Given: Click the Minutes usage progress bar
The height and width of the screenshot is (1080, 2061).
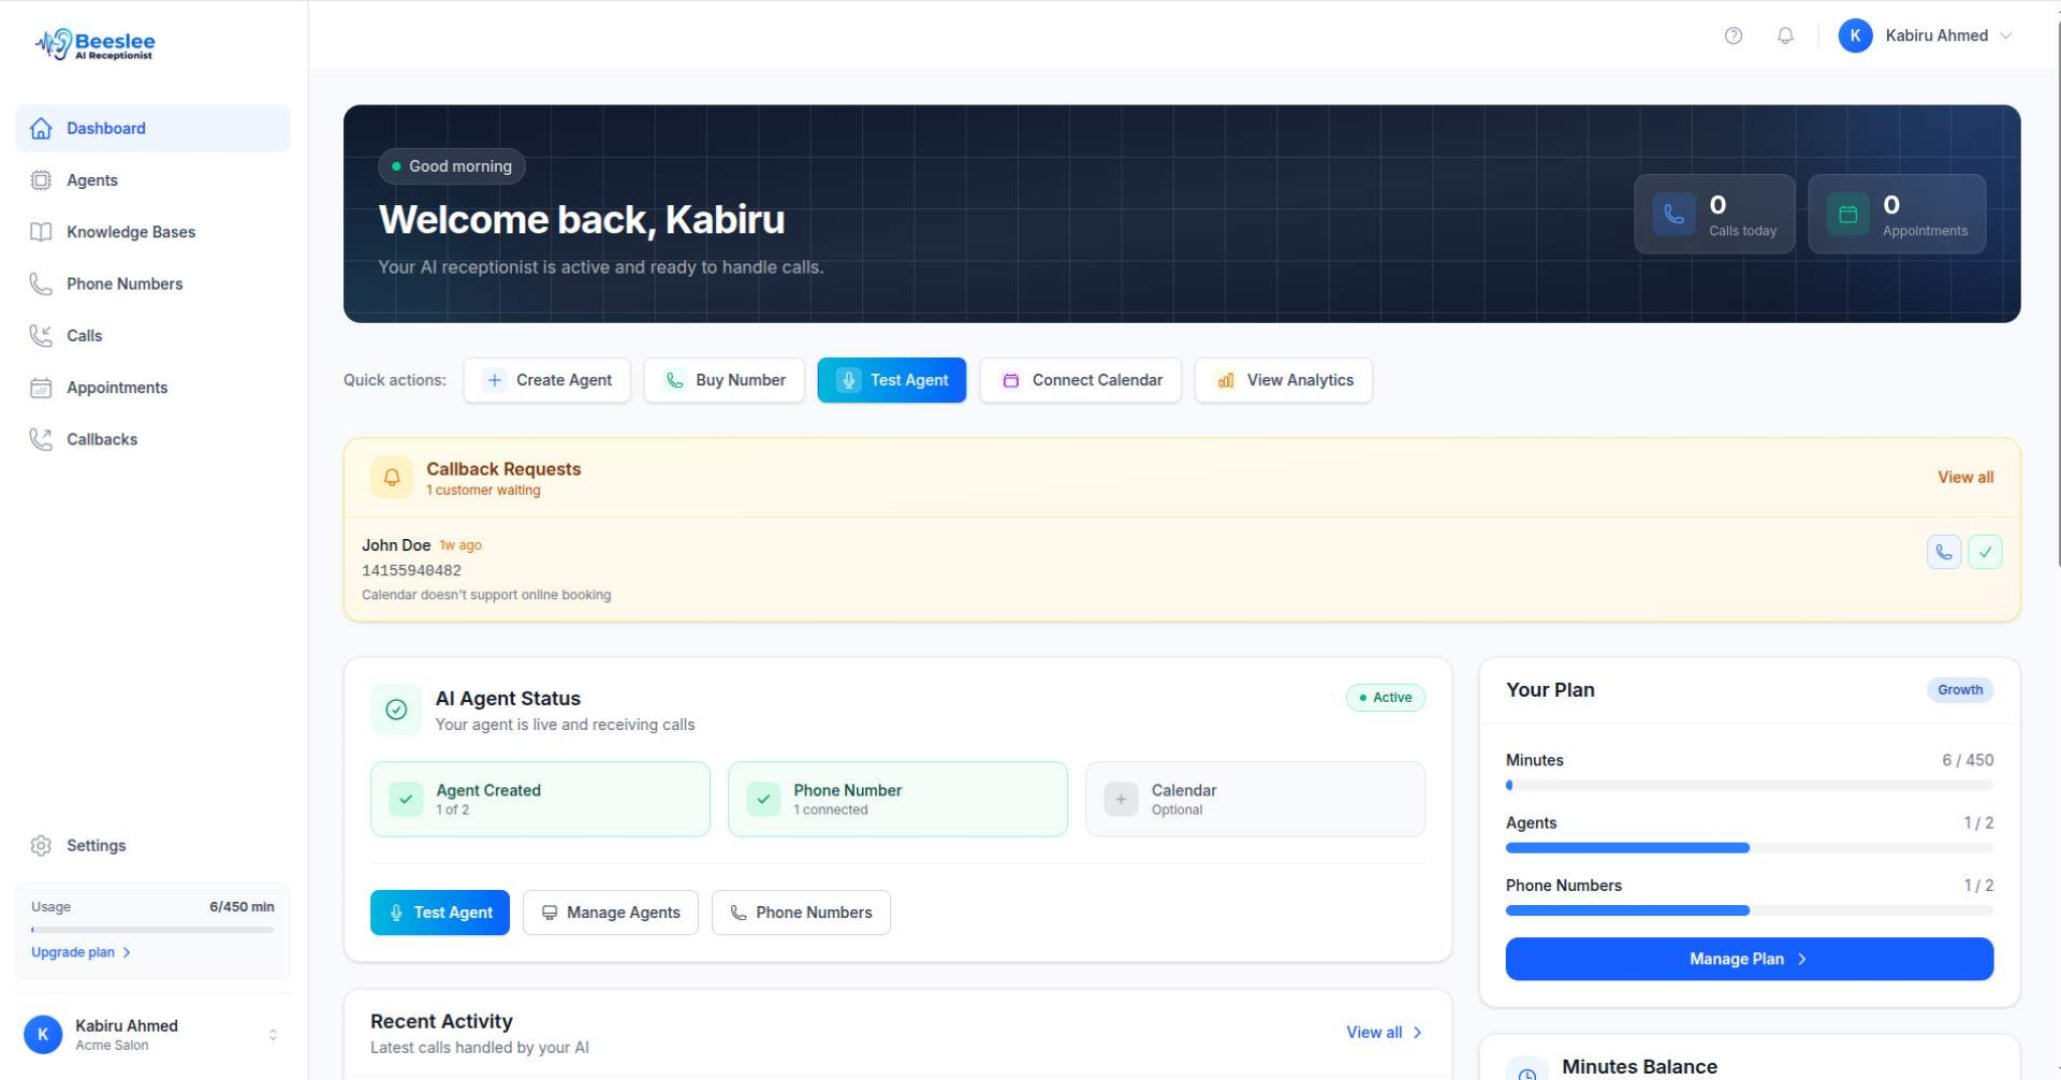Looking at the screenshot, I should coord(1748,785).
